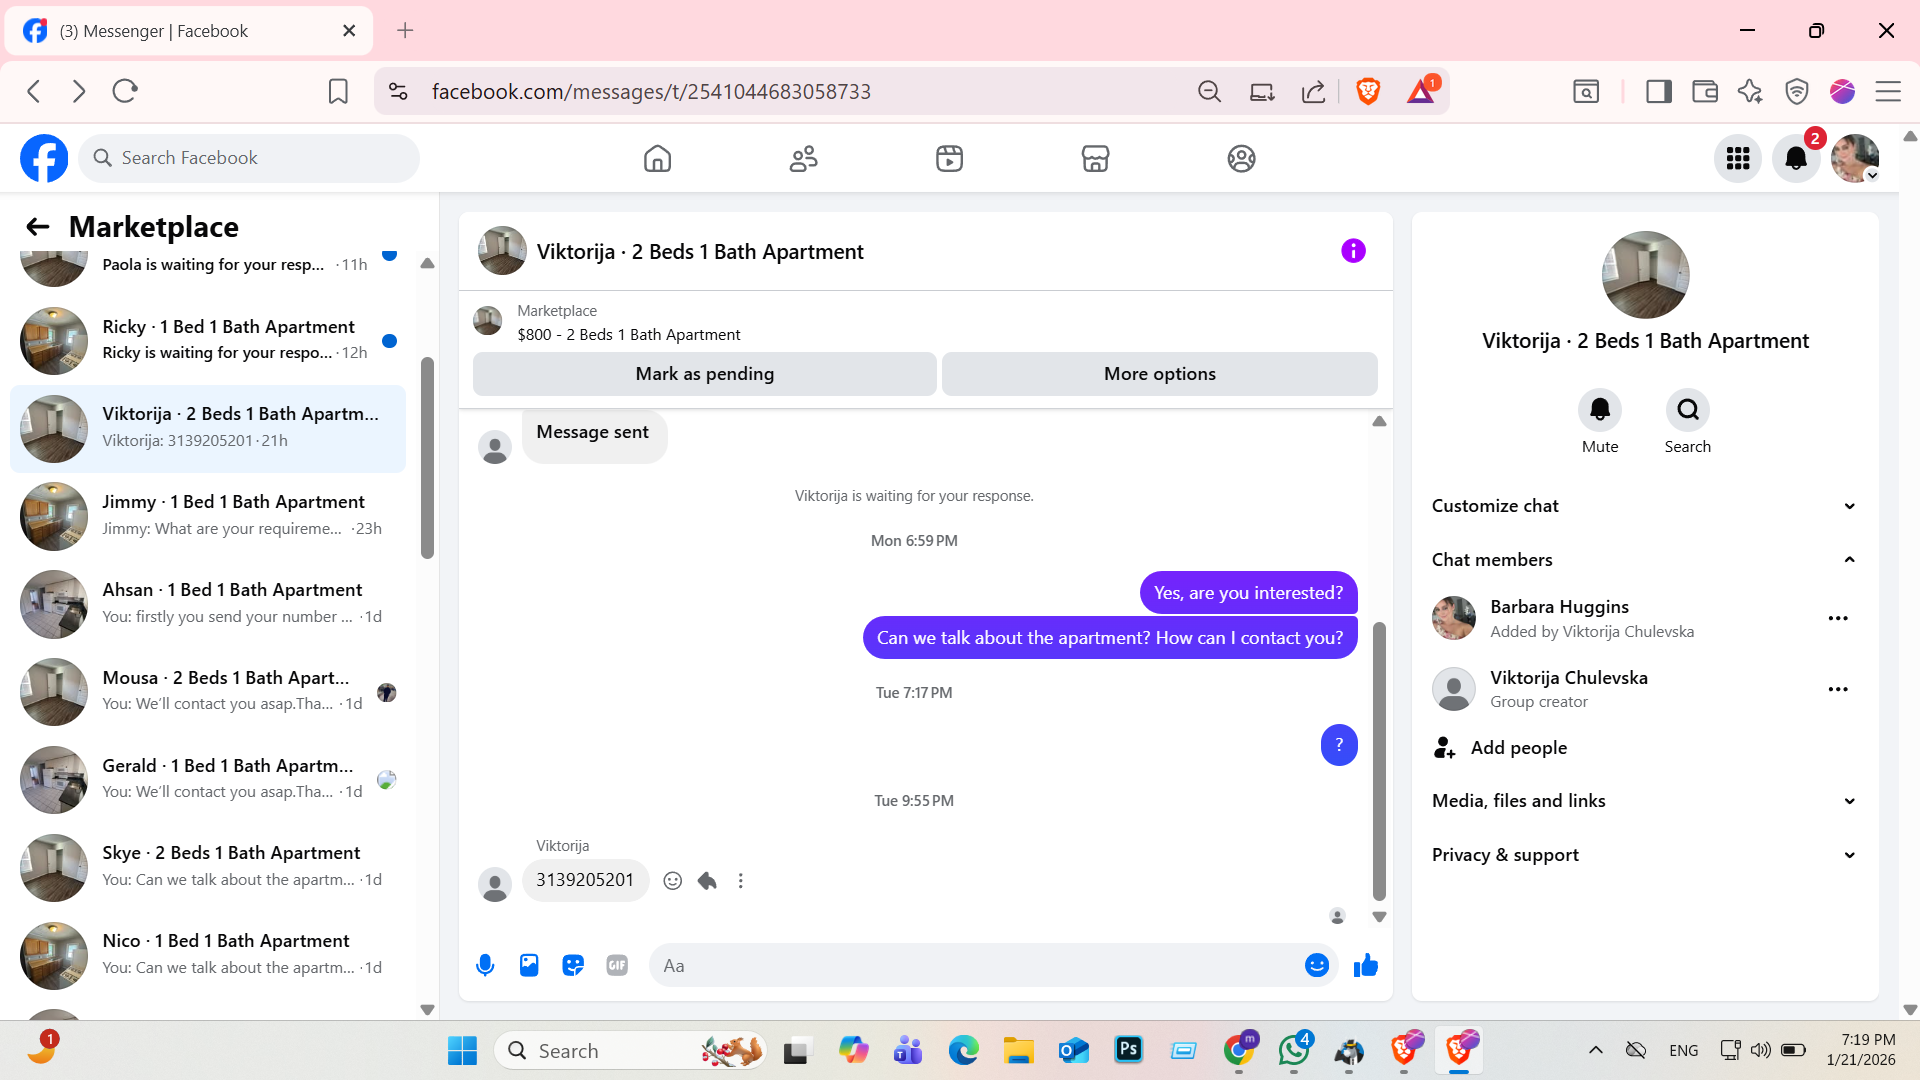This screenshot has width=1920, height=1080.
Task: Click the conversation list scrollbar
Action: pyautogui.click(x=427, y=458)
